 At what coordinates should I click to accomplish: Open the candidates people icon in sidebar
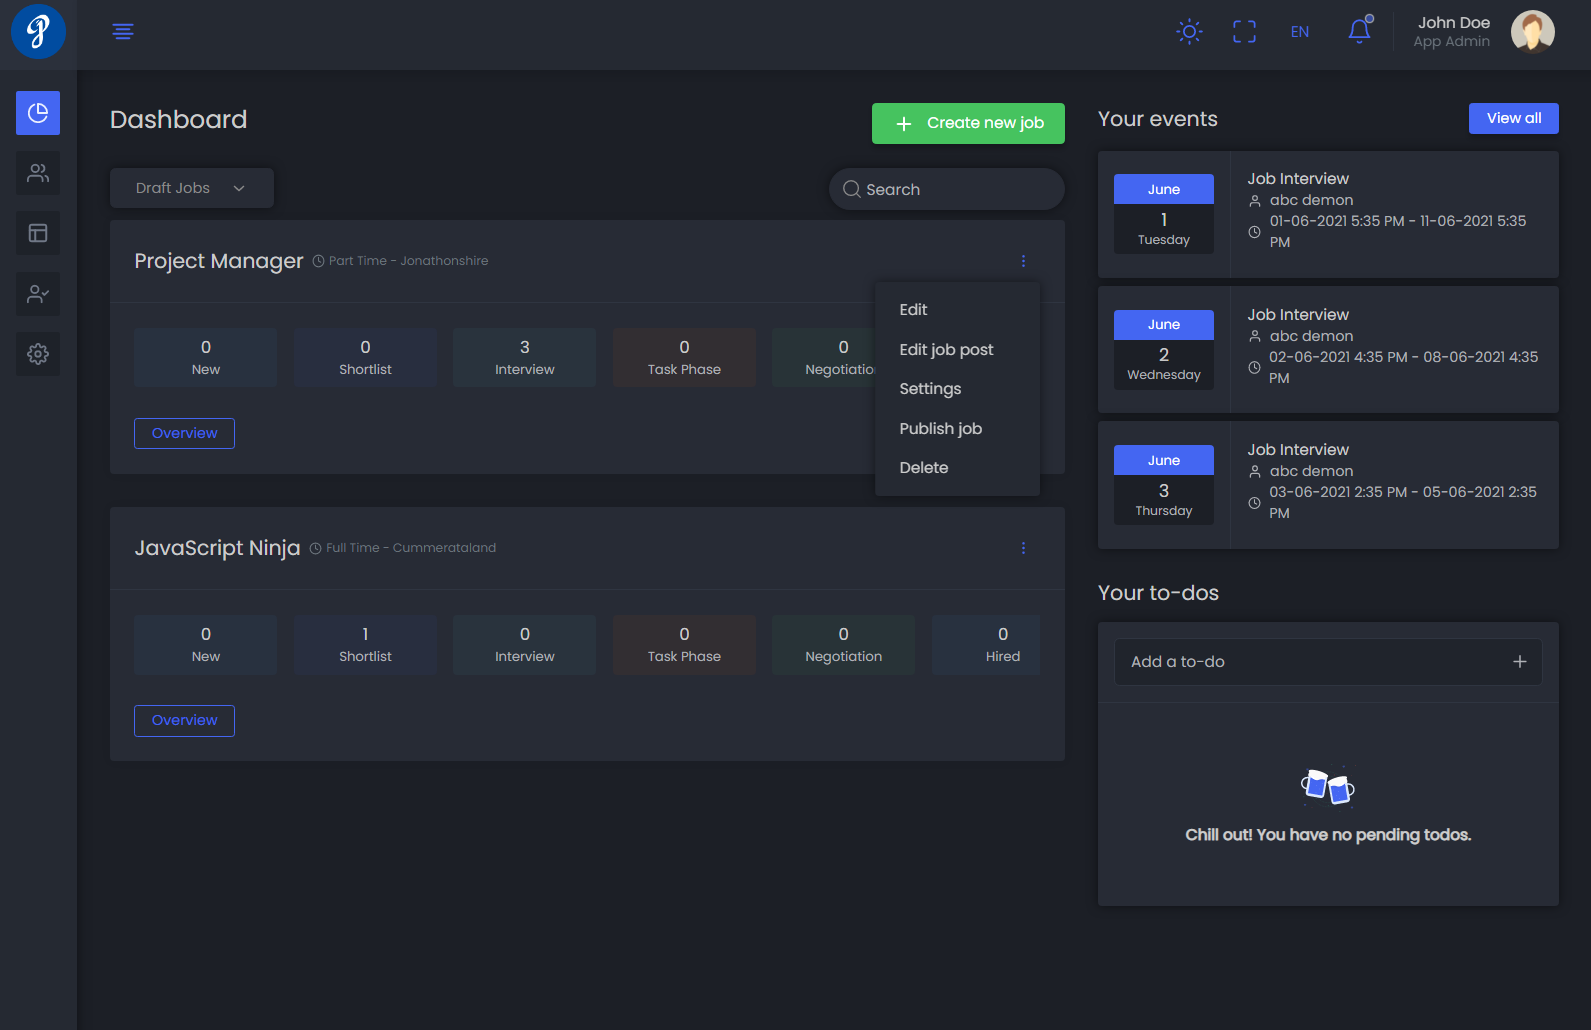tap(38, 173)
